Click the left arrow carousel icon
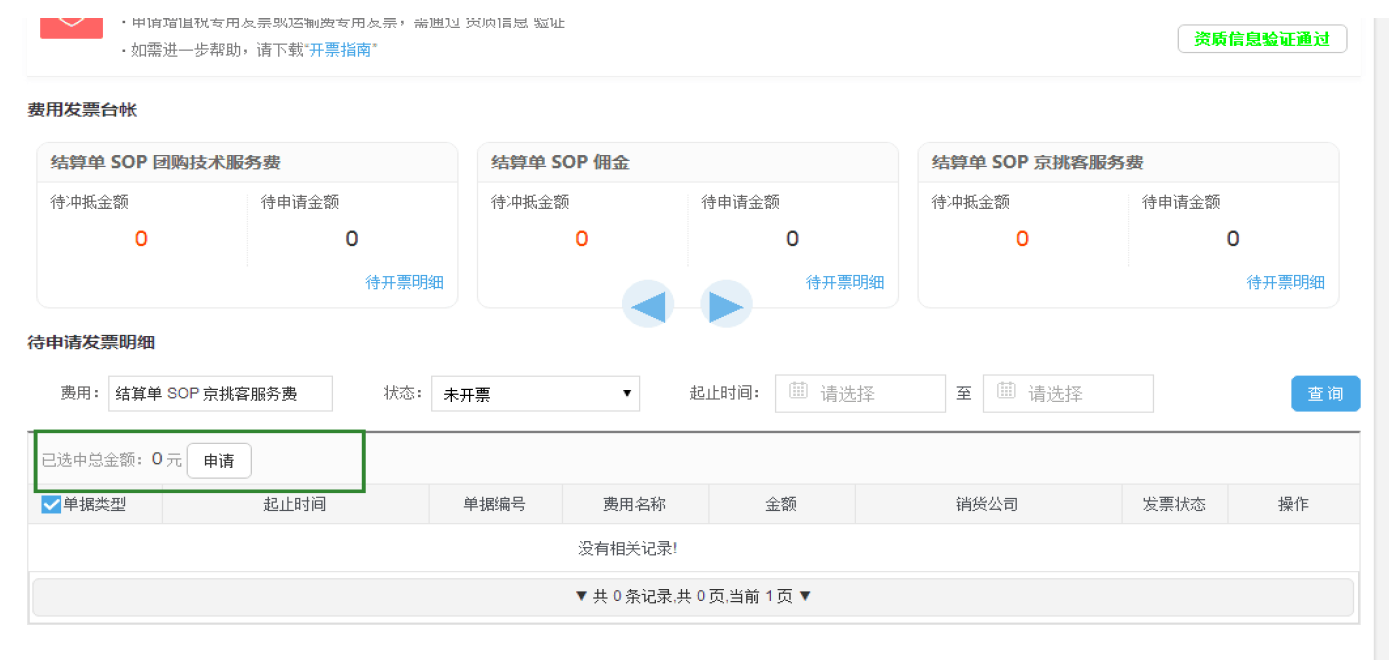 648,305
